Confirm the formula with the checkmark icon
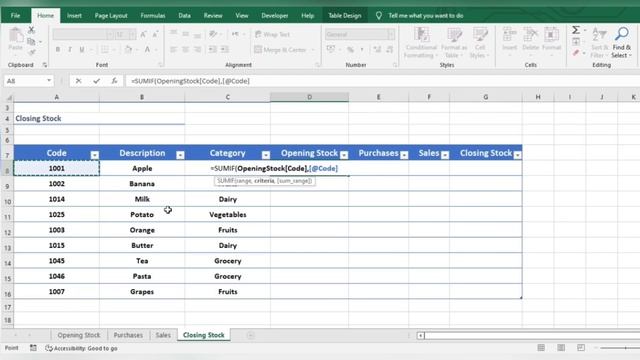 click(x=96, y=81)
